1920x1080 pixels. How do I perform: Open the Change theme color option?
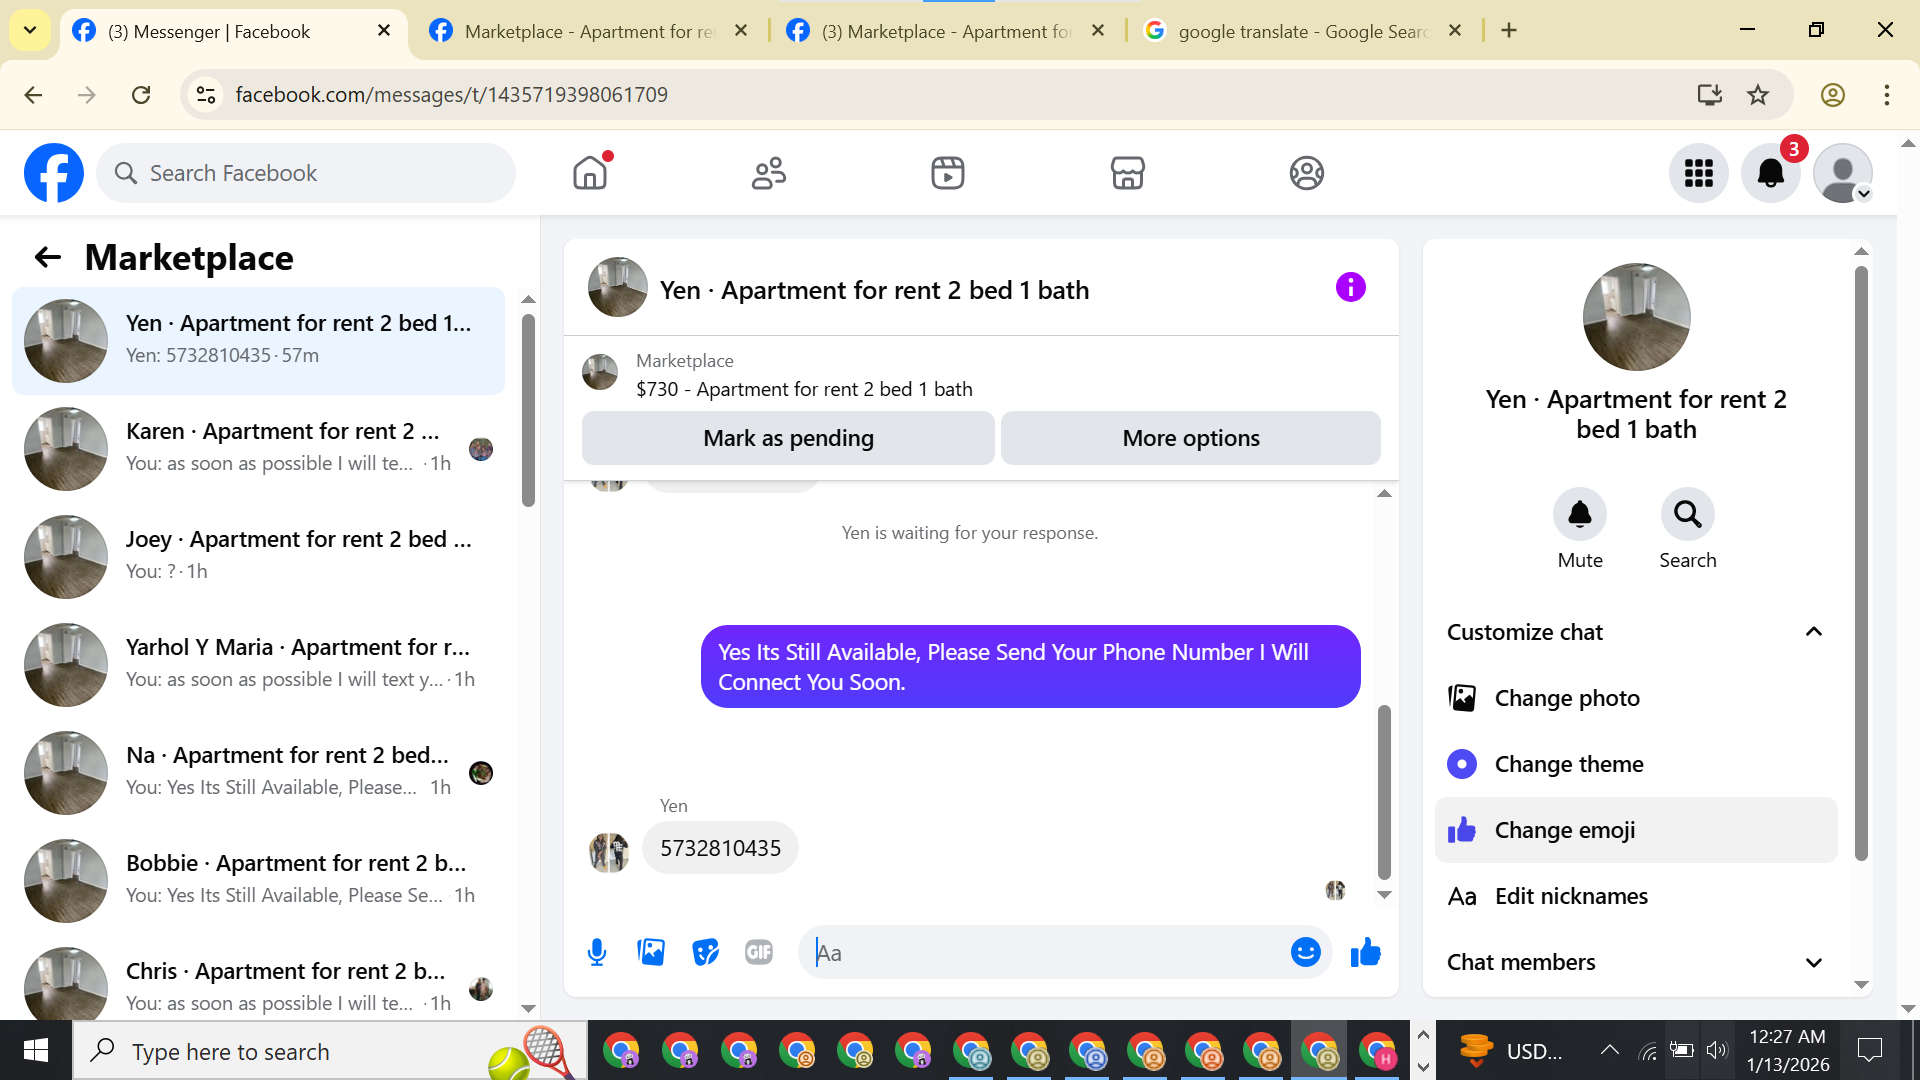(x=1568, y=764)
